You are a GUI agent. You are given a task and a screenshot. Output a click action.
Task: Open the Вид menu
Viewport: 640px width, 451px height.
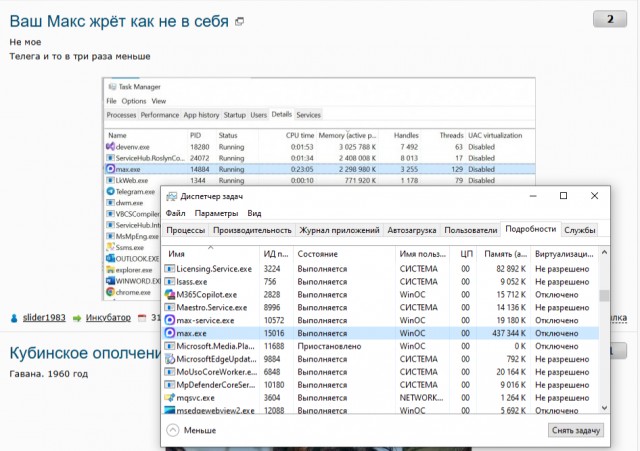coord(254,213)
